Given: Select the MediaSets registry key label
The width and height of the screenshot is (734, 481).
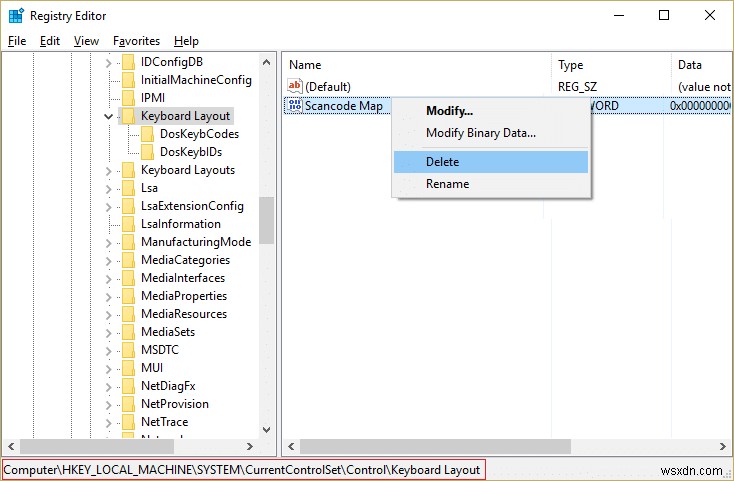Looking at the screenshot, I should [x=168, y=332].
